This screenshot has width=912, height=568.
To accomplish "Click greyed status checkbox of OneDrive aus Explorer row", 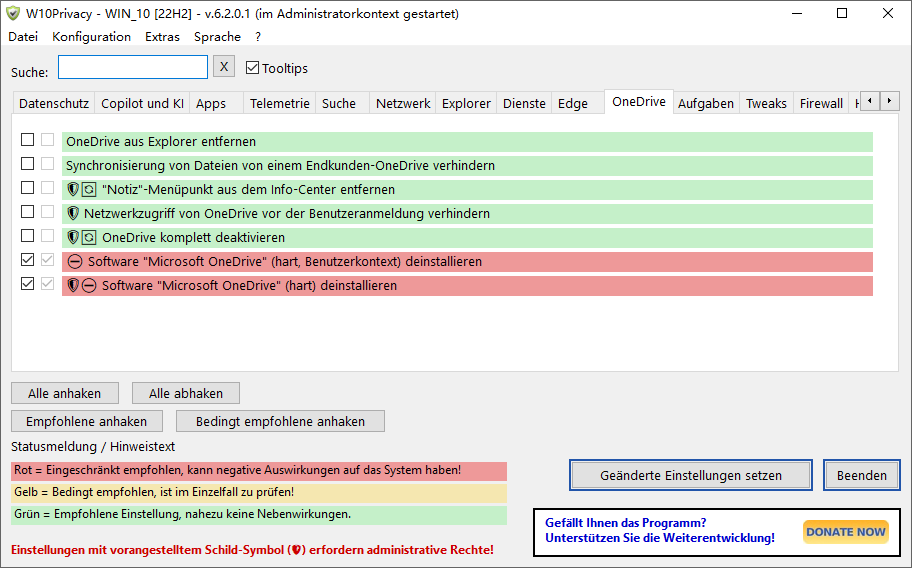I will click(x=48, y=140).
